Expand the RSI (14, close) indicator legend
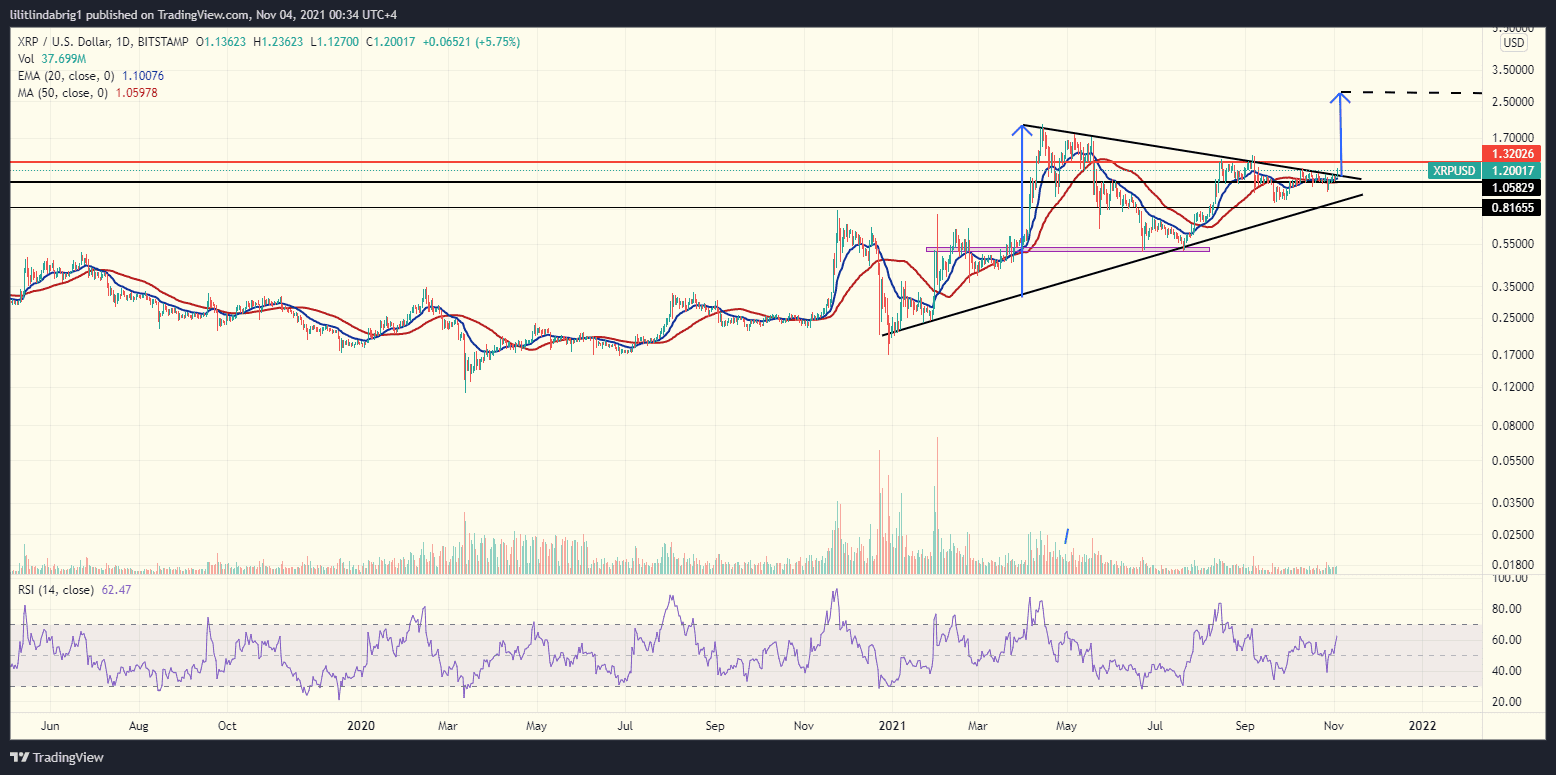1556x775 pixels. [x=55, y=589]
